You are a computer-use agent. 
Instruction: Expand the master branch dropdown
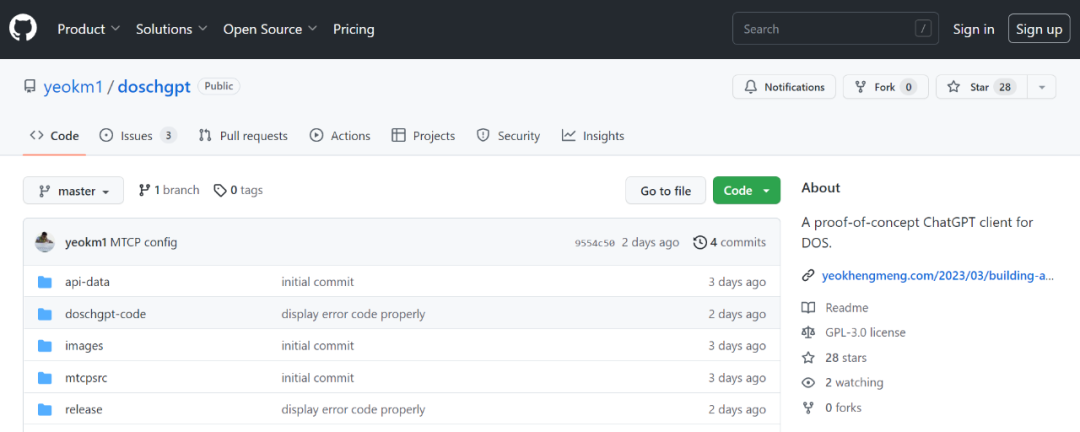[73, 191]
